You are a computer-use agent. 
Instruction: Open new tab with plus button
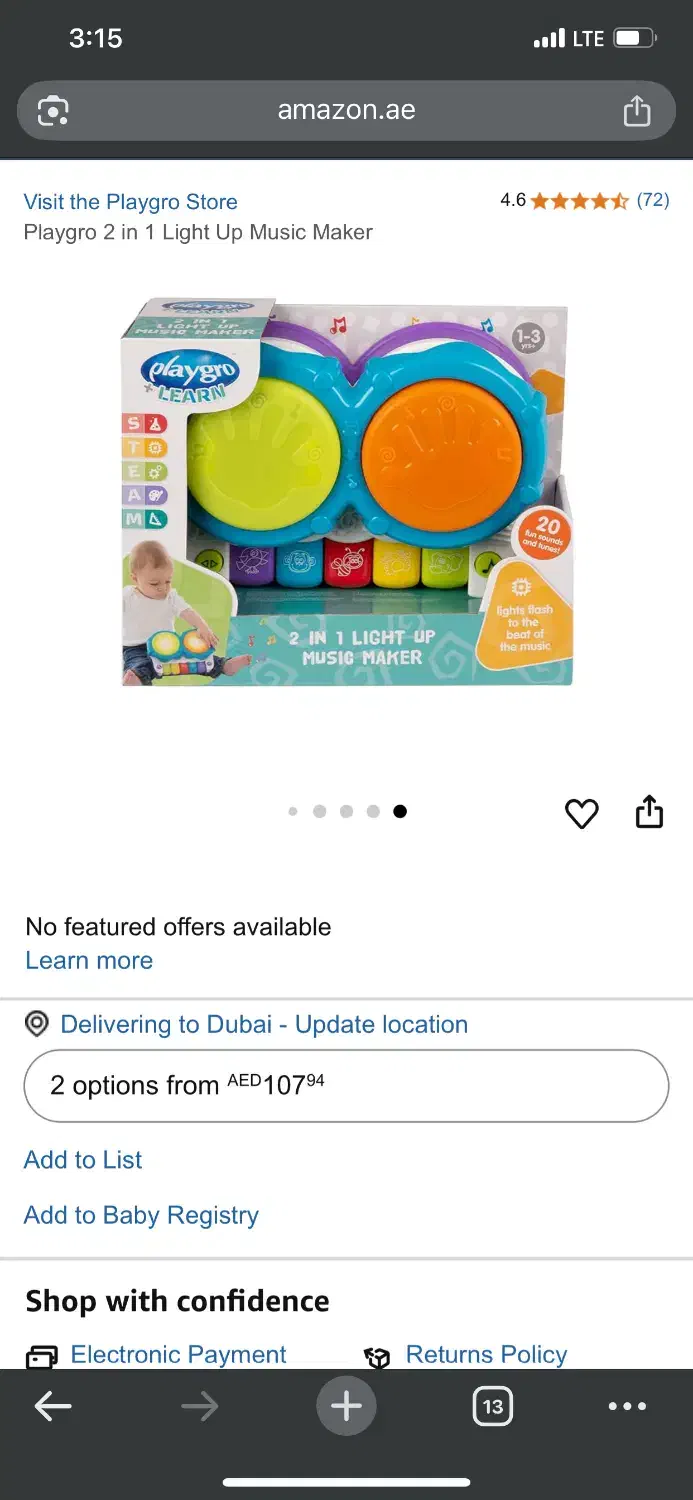[346, 1406]
